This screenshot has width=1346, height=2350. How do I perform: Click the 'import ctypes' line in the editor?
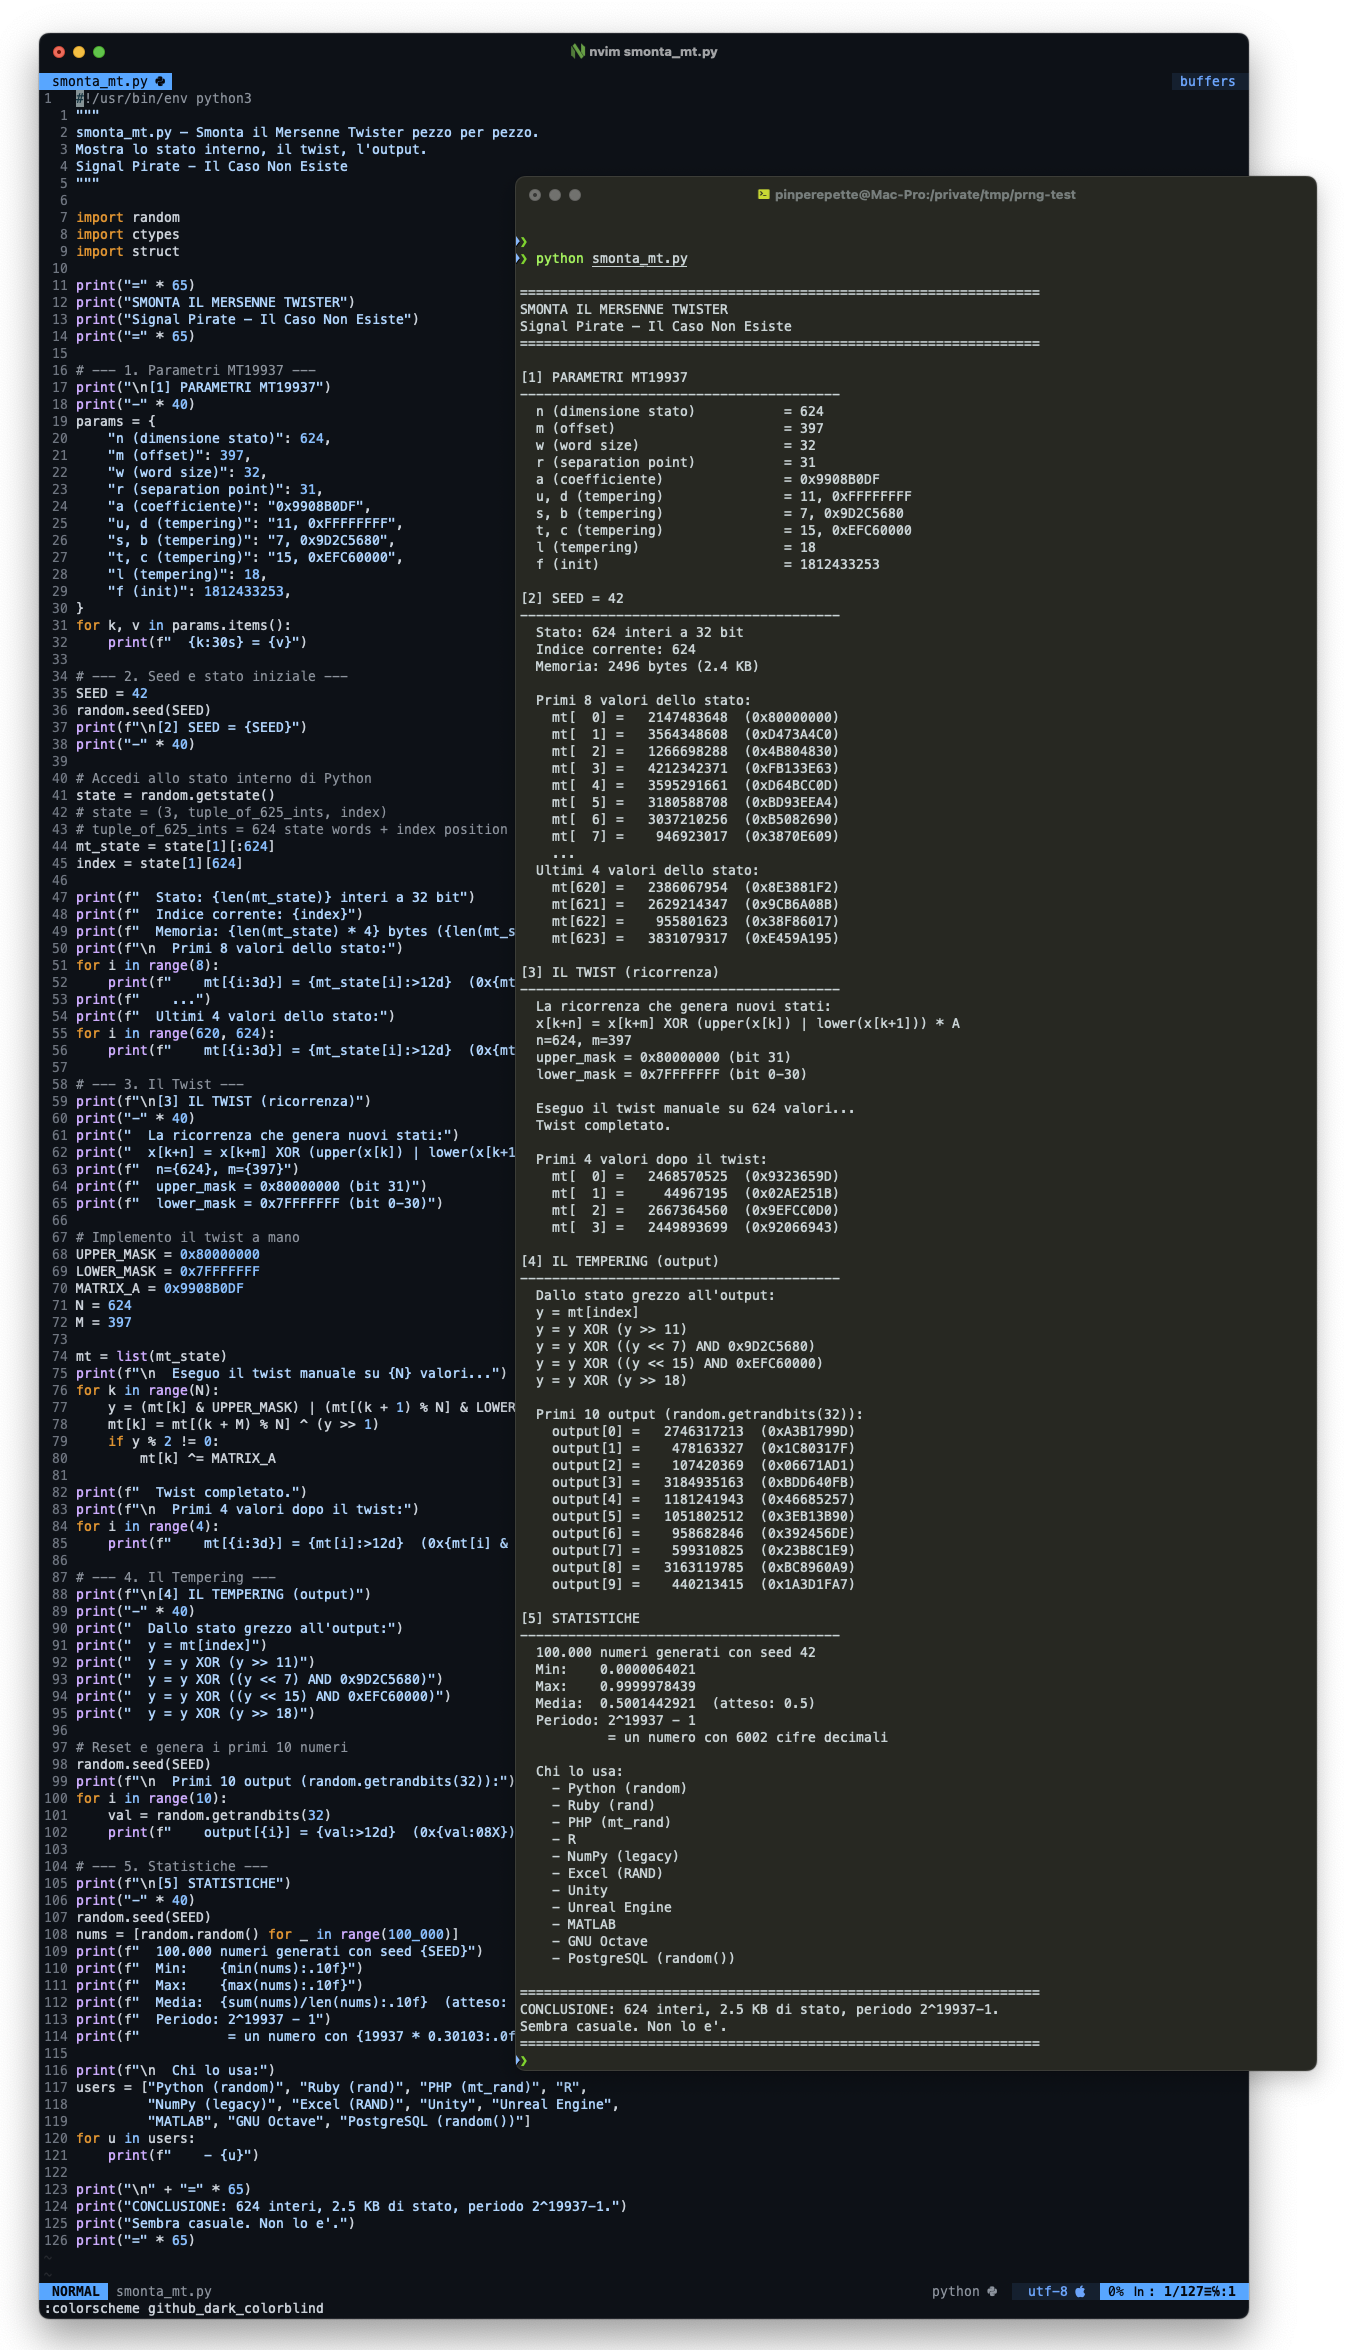[x=128, y=234]
